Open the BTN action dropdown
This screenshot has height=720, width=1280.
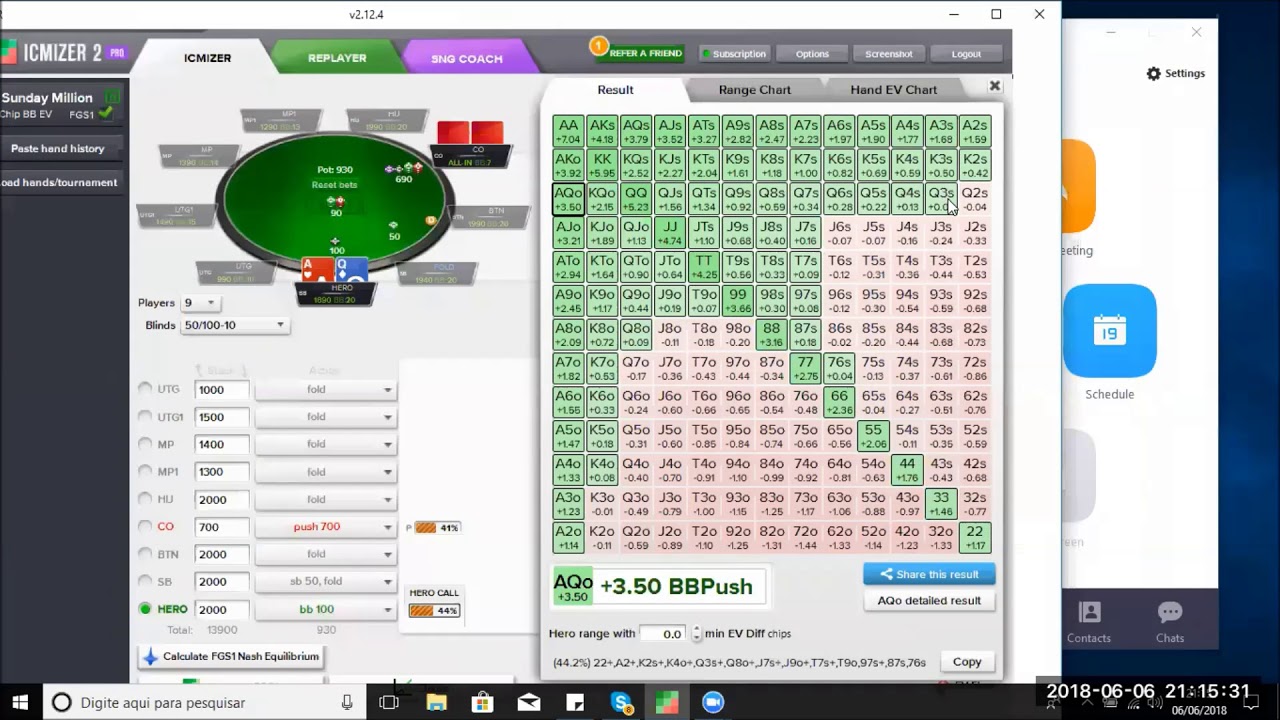[x=326, y=554]
